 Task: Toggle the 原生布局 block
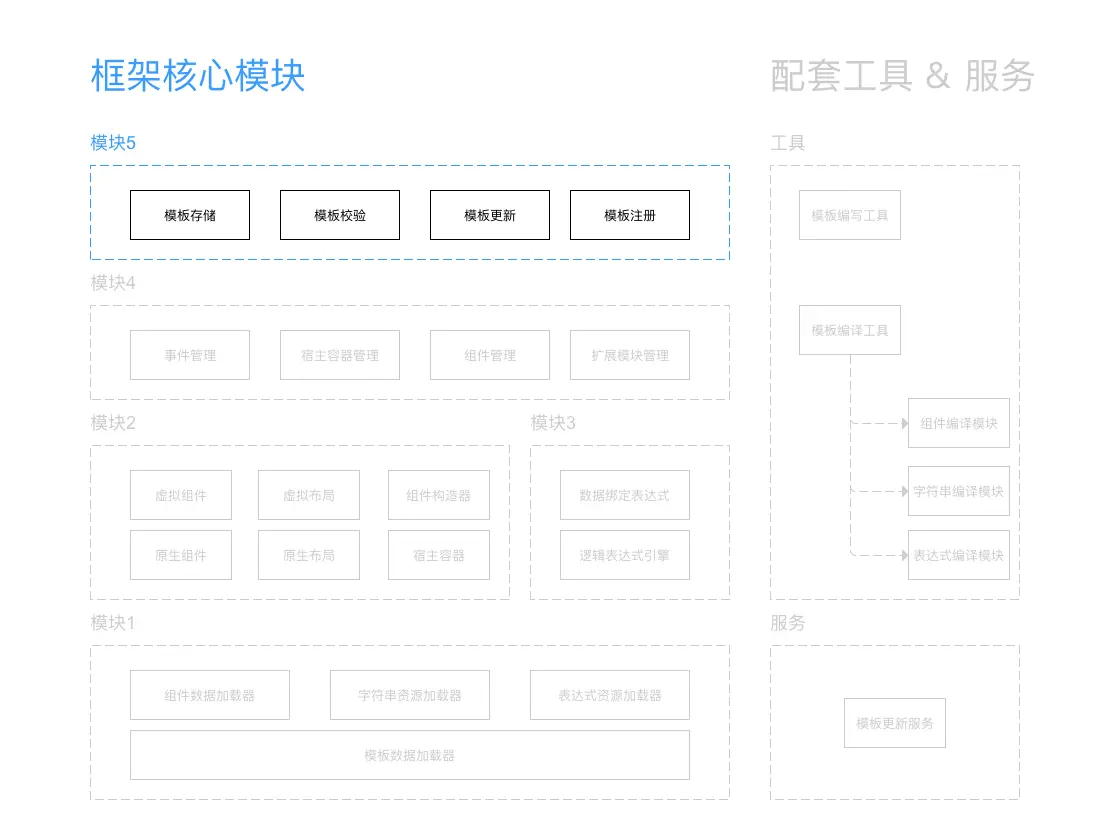tap(308, 554)
